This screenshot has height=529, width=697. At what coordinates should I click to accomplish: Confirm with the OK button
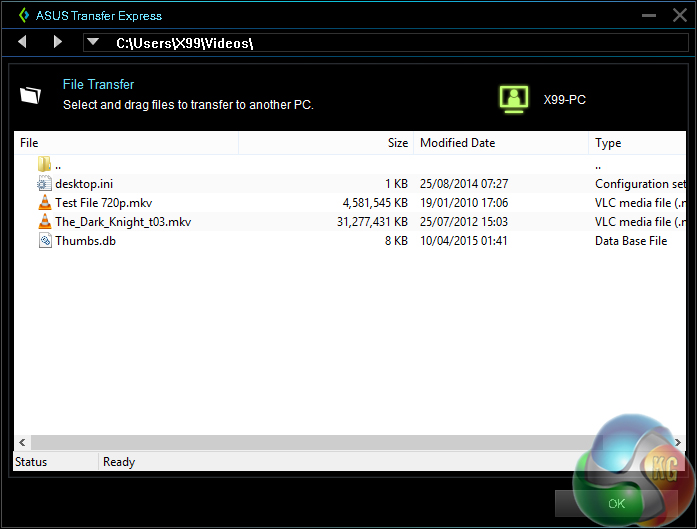(616, 504)
